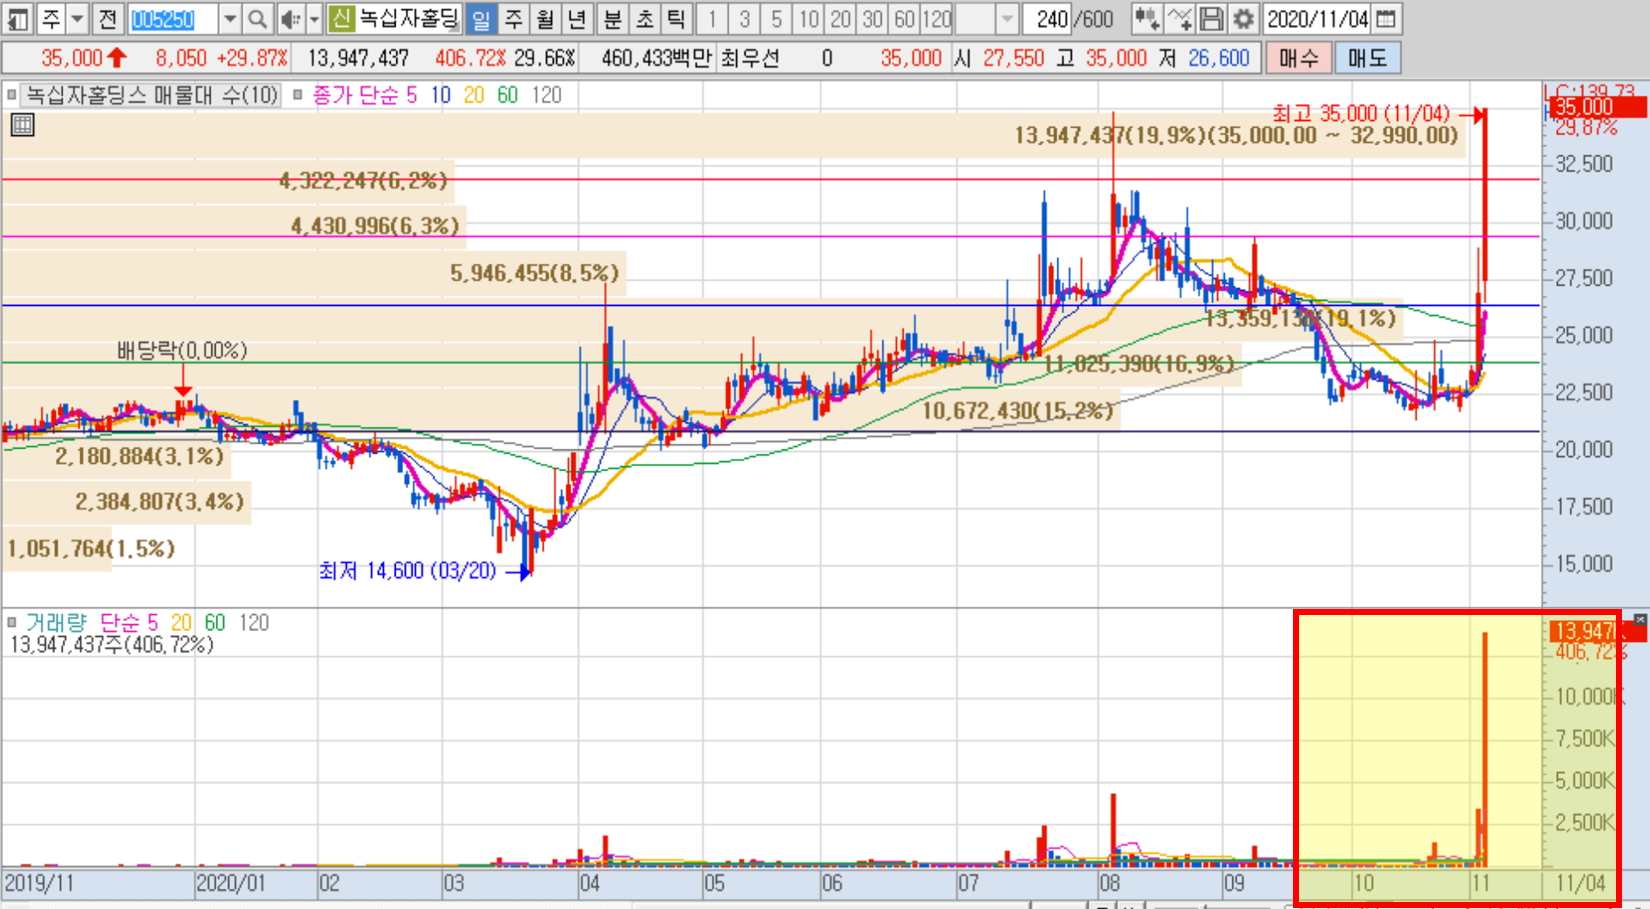The image size is (1650, 909).
Task: Click the green 60-day MA price legend
Action: (508, 95)
